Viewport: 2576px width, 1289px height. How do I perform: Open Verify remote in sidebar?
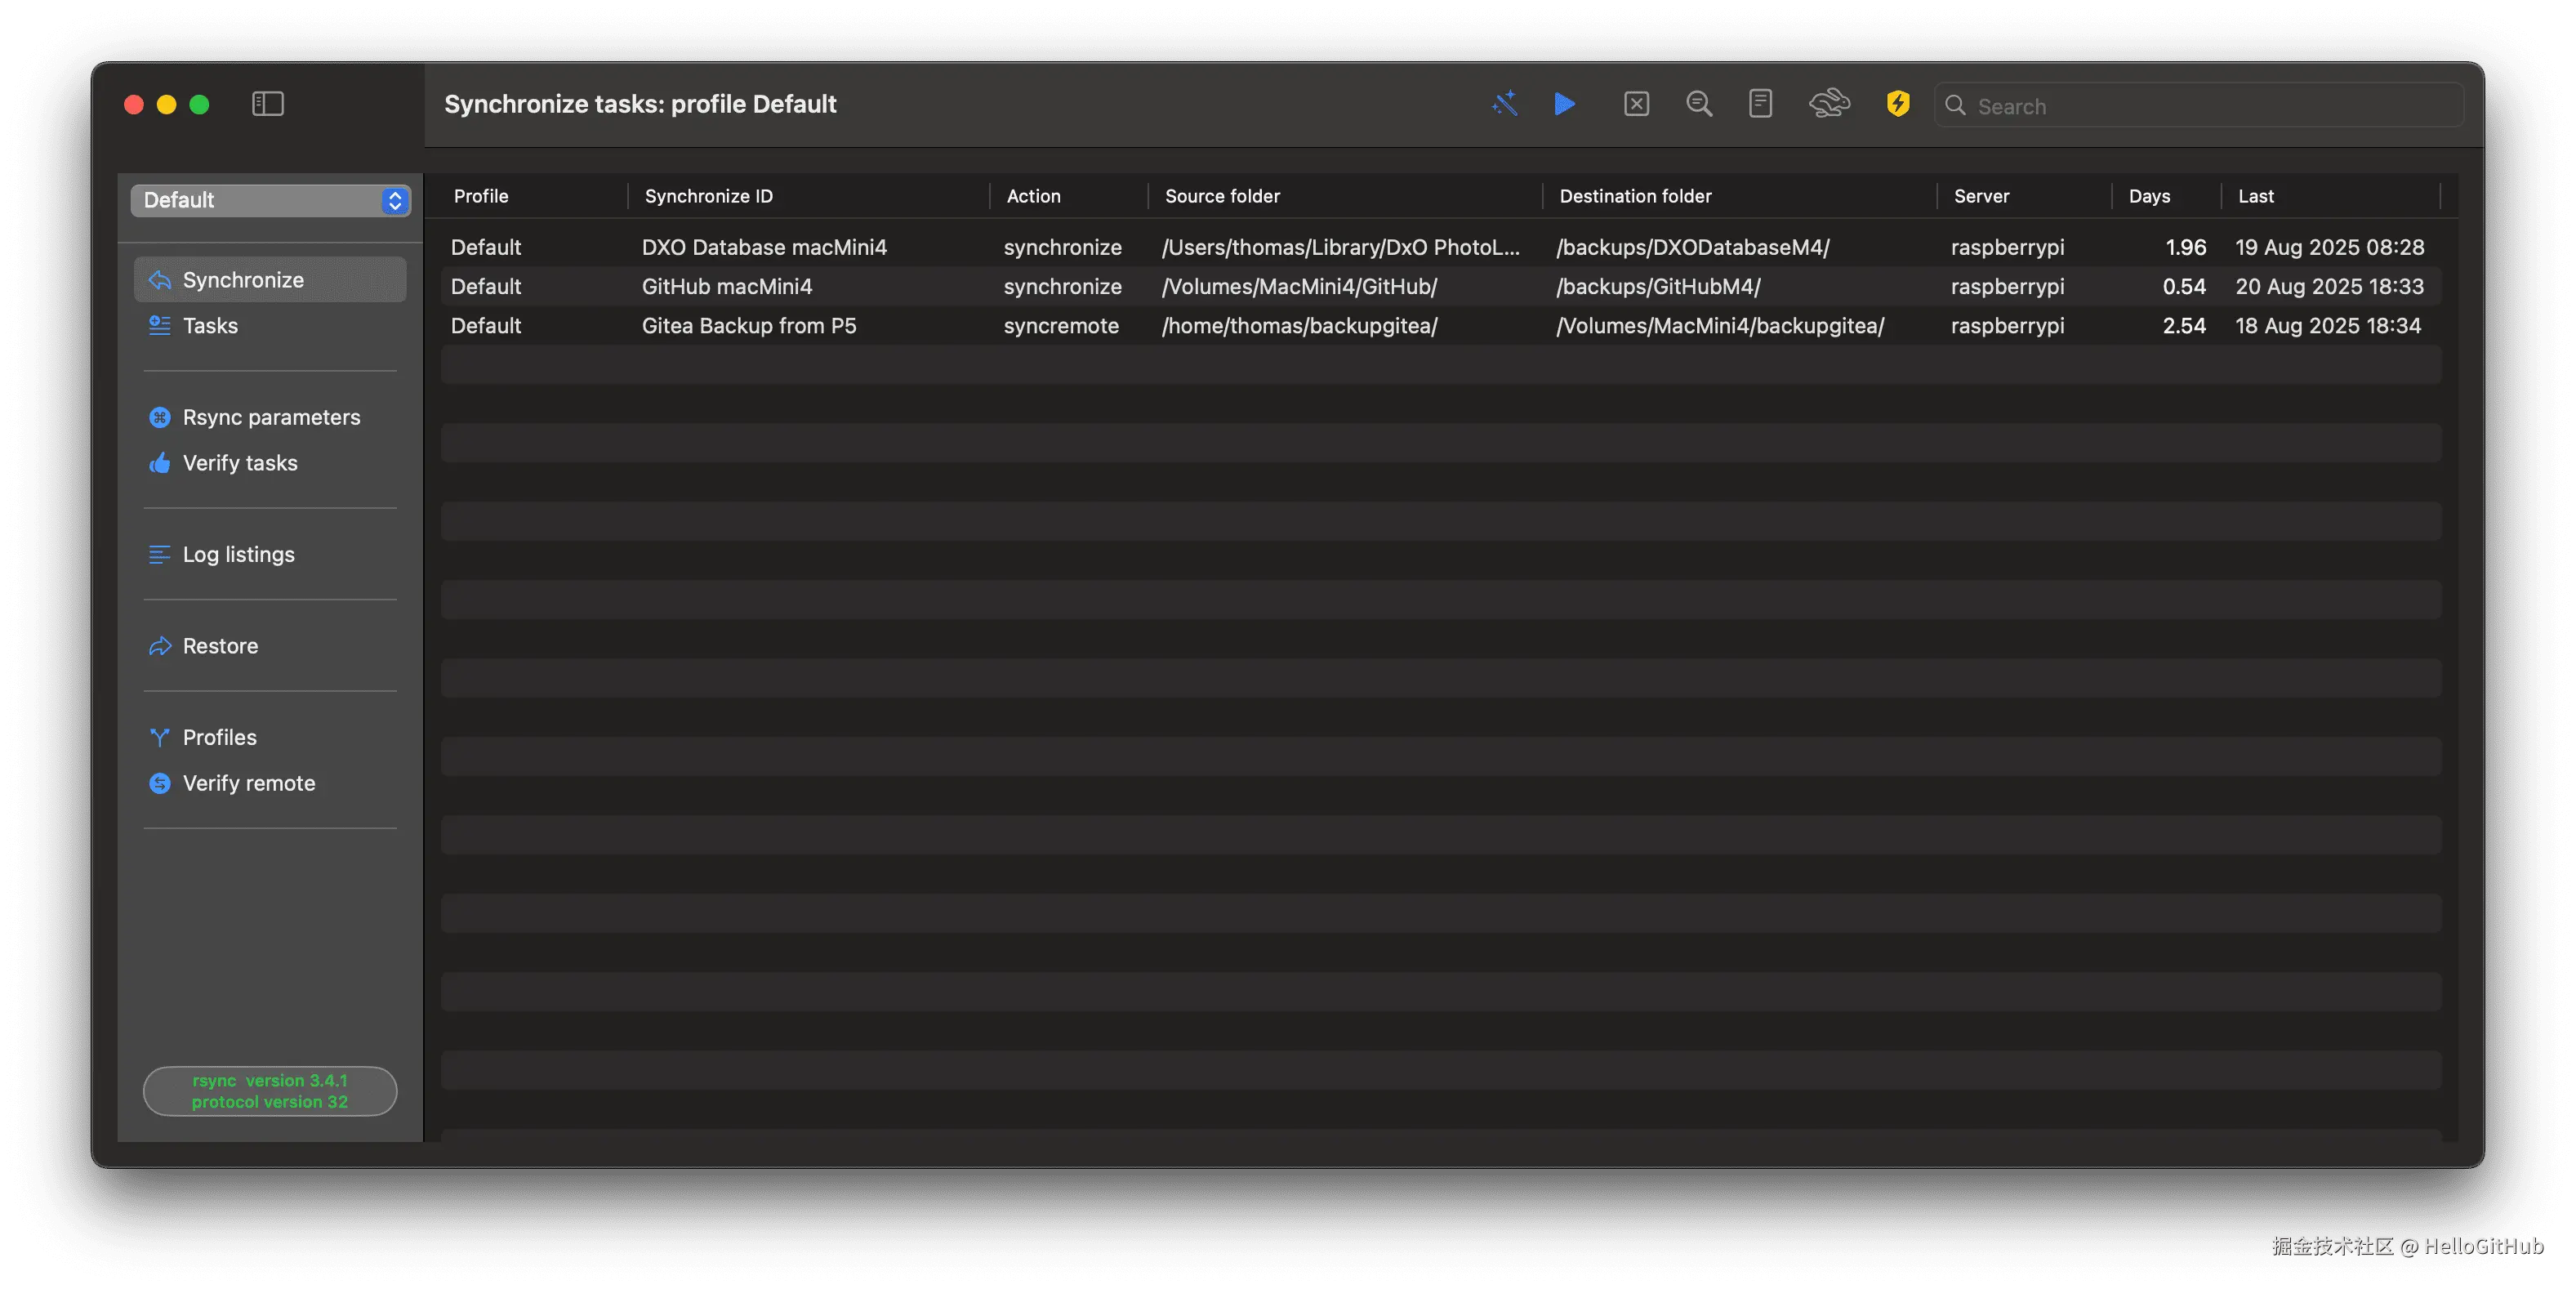tap(248, 784)
